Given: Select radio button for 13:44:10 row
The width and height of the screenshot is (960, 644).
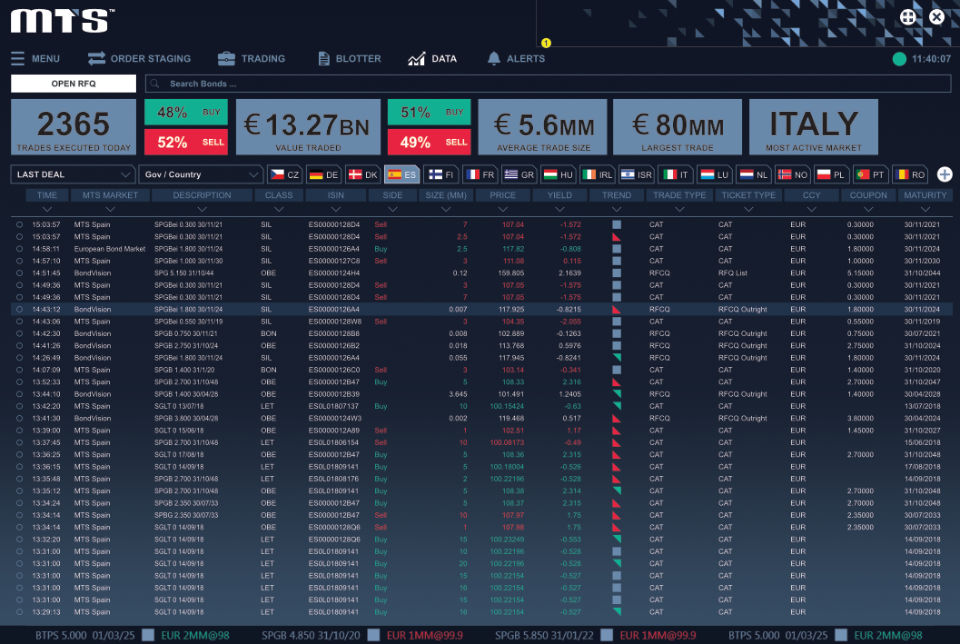Looking at the screenshot, I should click(x=20, y=394).
